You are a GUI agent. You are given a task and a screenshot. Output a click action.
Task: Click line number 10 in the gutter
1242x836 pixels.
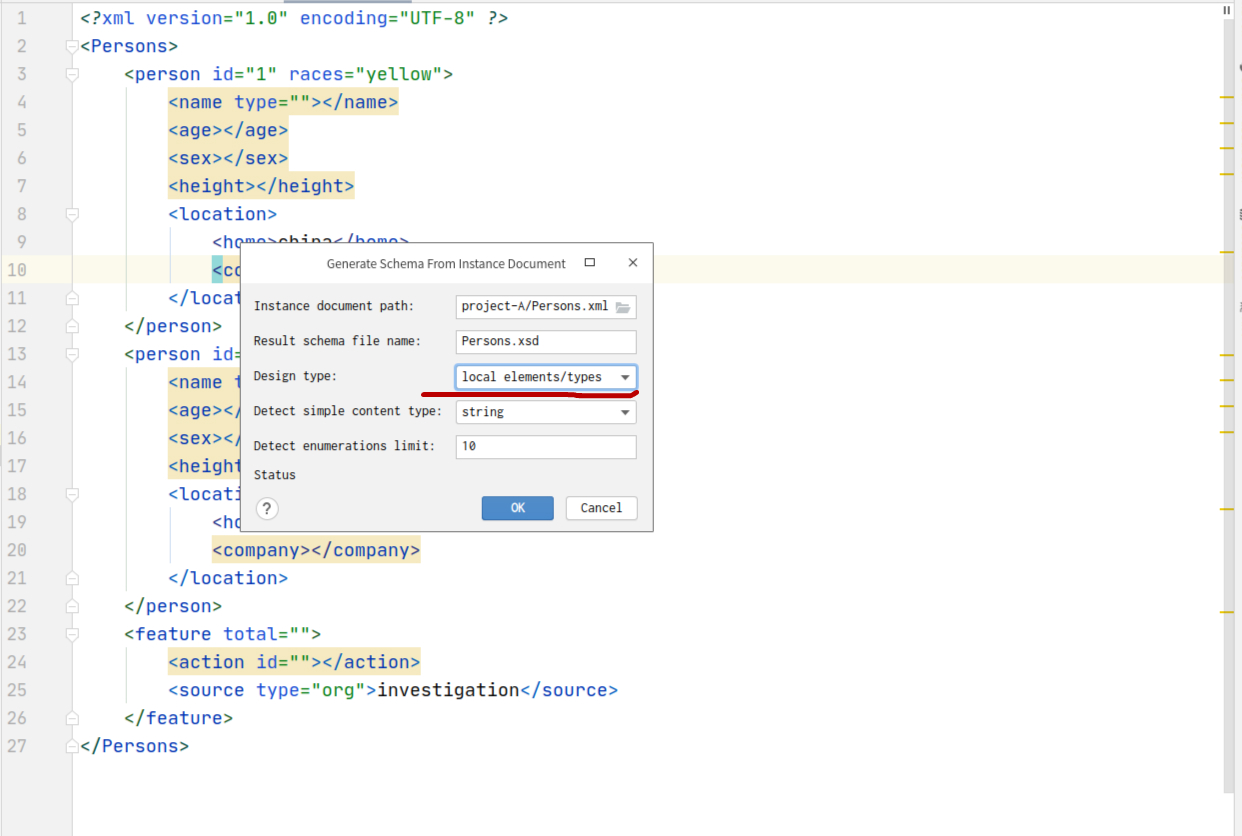(17, 270)
